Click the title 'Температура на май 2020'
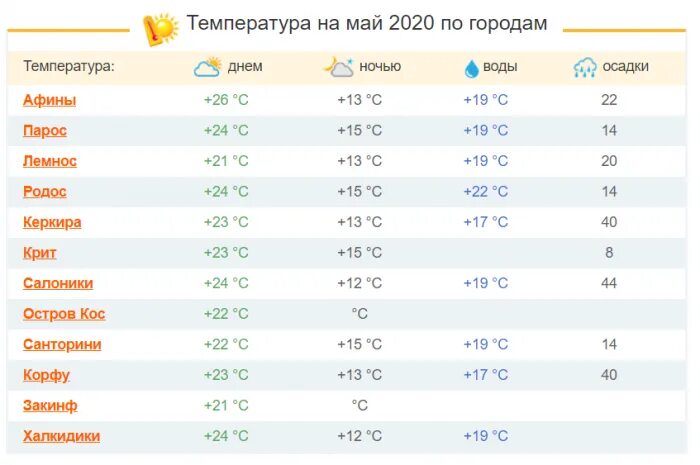 point(367,23)
